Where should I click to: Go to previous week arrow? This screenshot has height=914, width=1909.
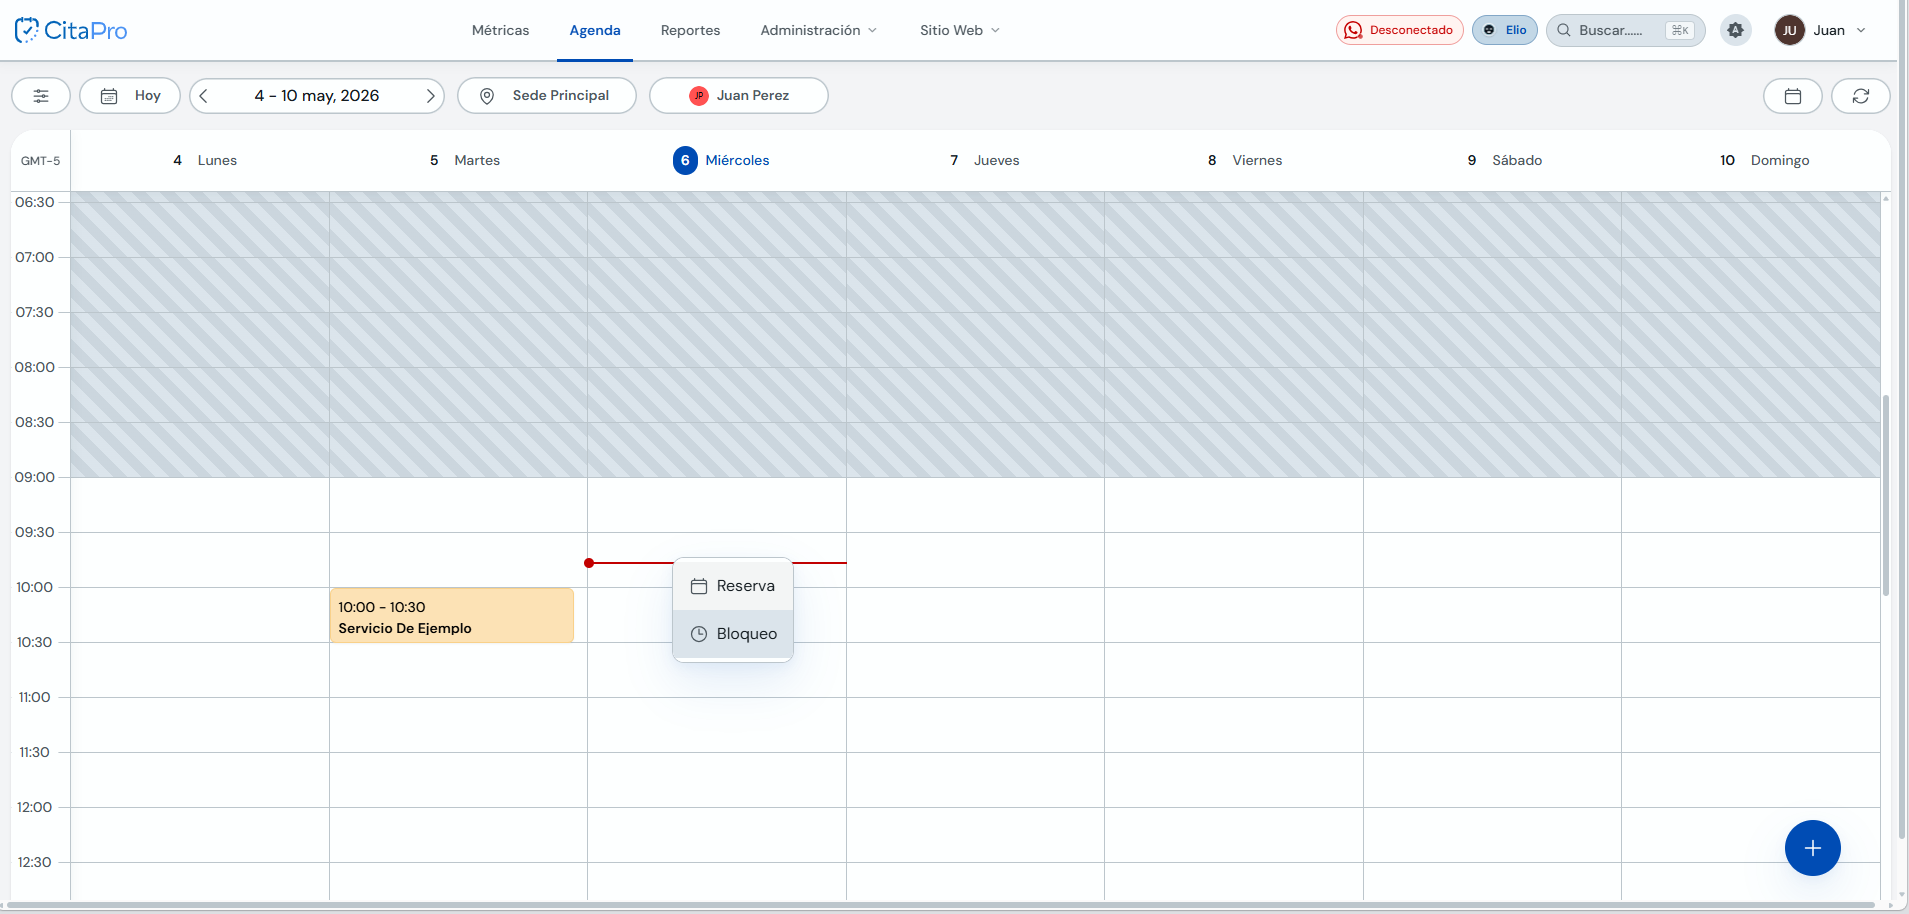(204, 96)
